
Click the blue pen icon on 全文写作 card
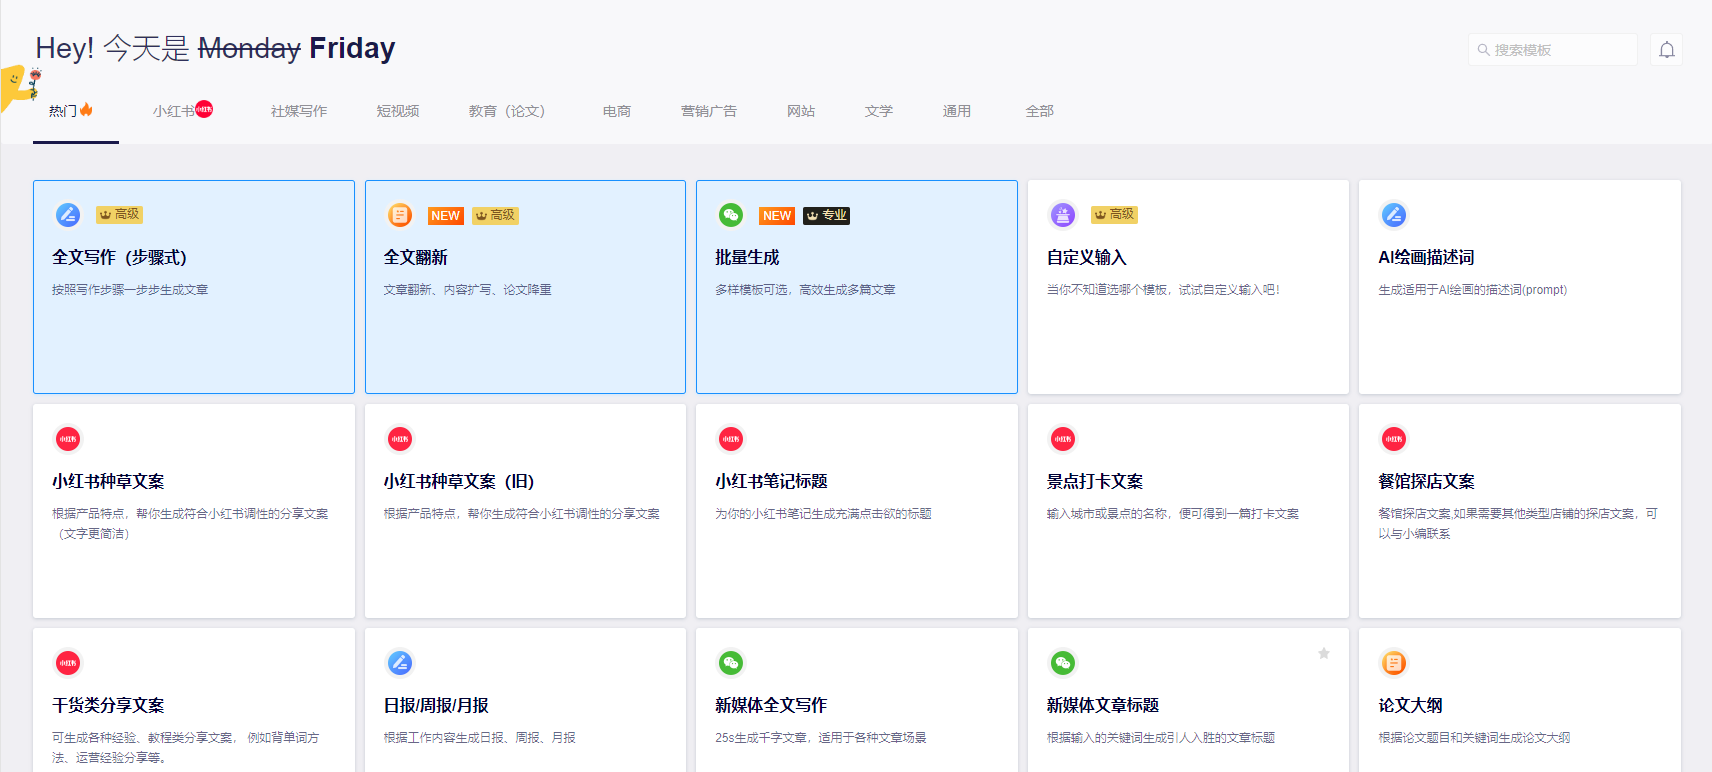click(x=68, y=214)
